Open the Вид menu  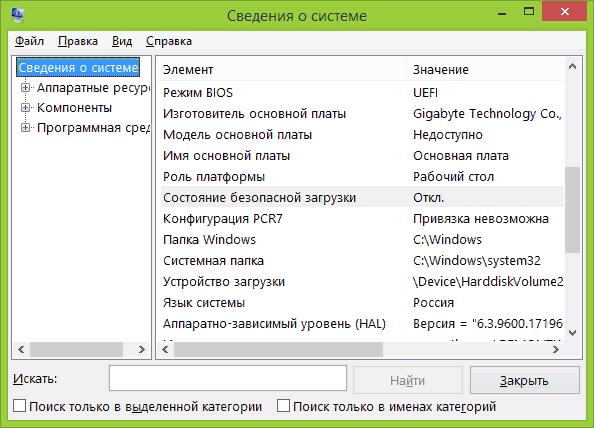click(122, 41)
